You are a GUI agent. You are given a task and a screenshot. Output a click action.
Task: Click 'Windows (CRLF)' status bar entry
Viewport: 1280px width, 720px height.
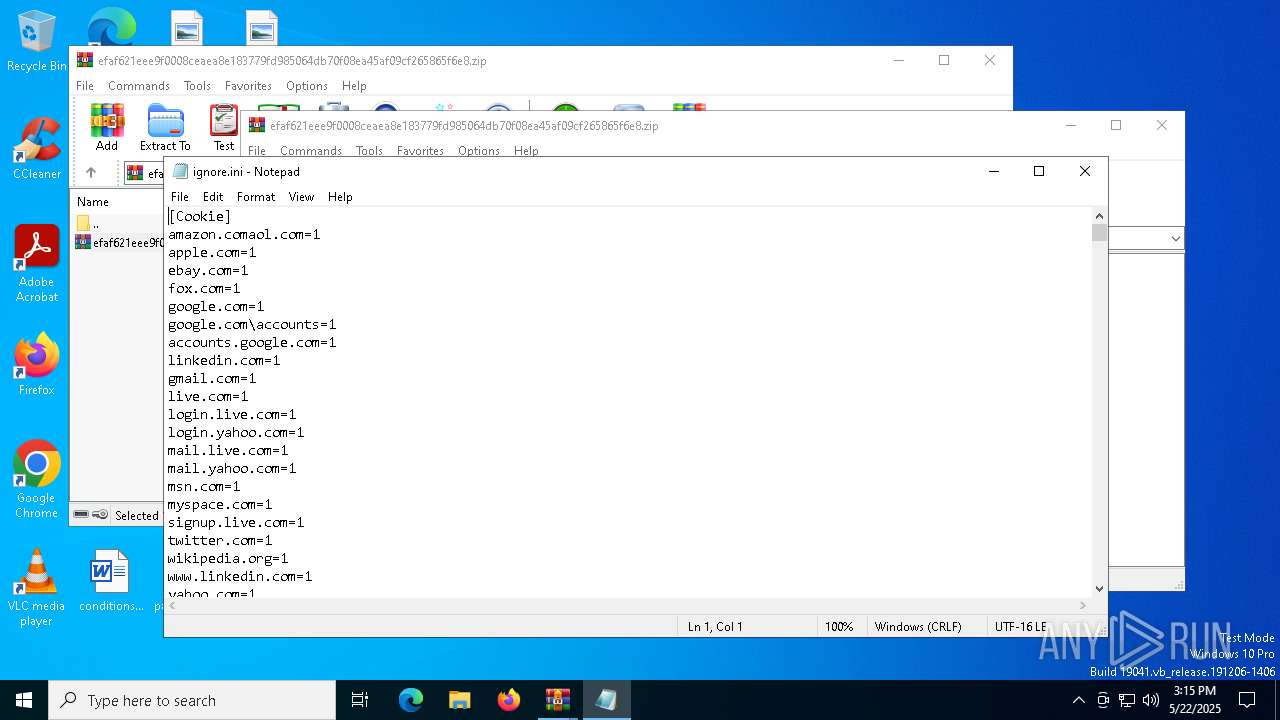[x=918, y=627]
